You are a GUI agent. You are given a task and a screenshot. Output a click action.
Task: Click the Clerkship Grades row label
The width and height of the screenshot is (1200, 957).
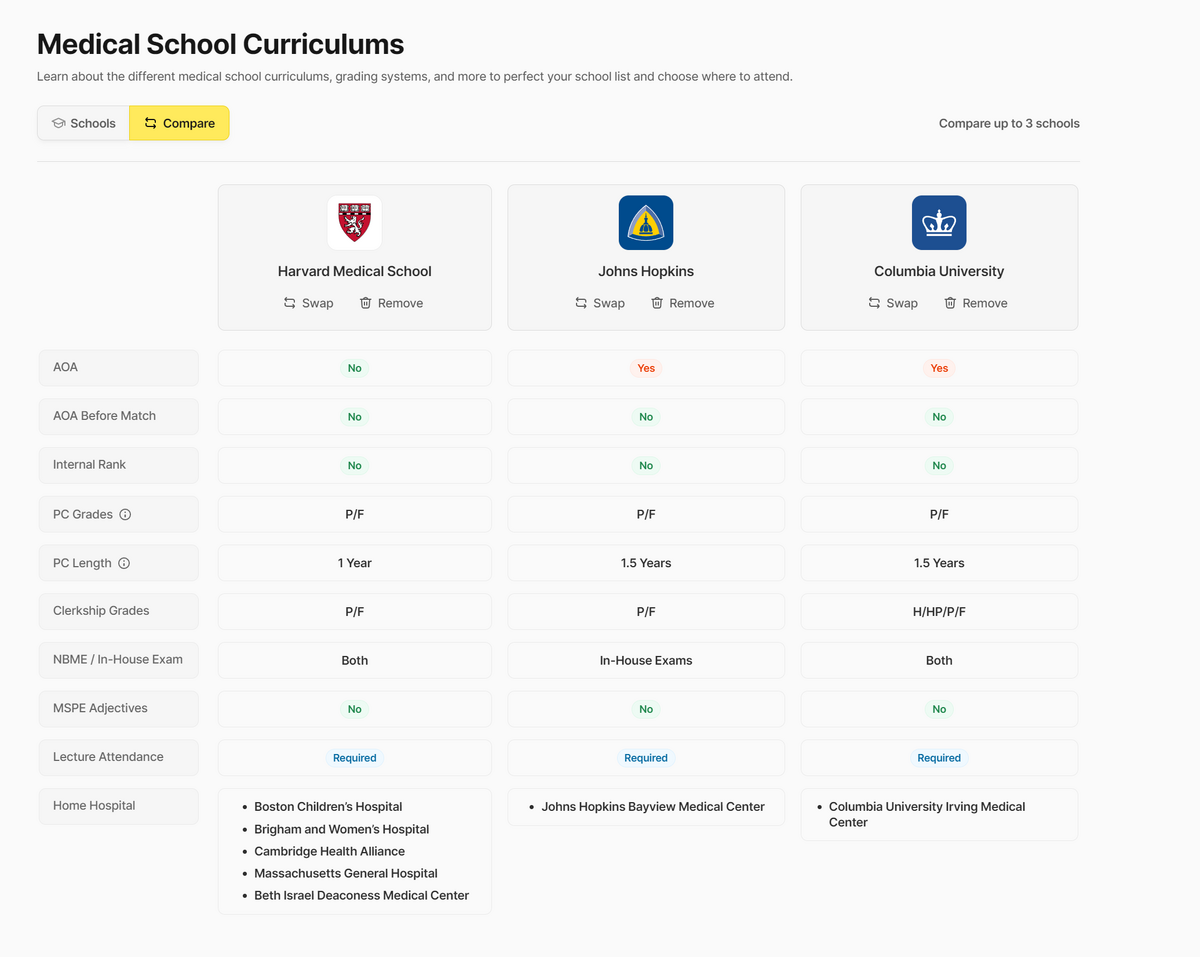pos(101,611)
